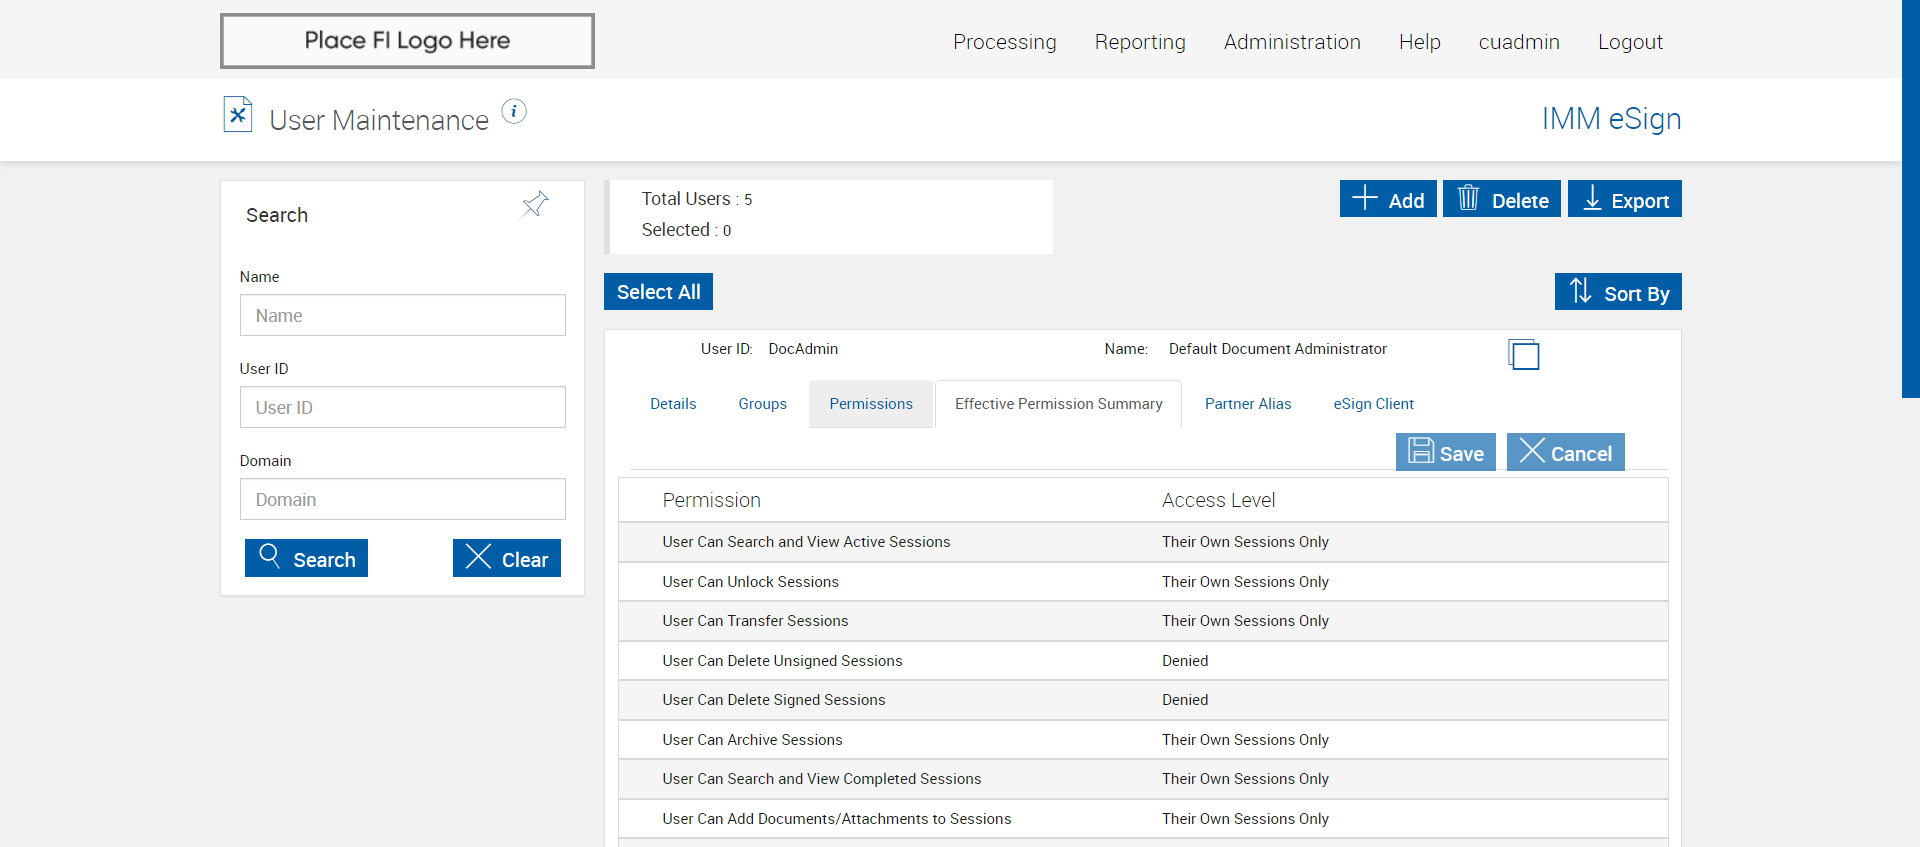Click the pin icon in Search panel
This screenshot has width=1920, height=847.
click(535, 205)
